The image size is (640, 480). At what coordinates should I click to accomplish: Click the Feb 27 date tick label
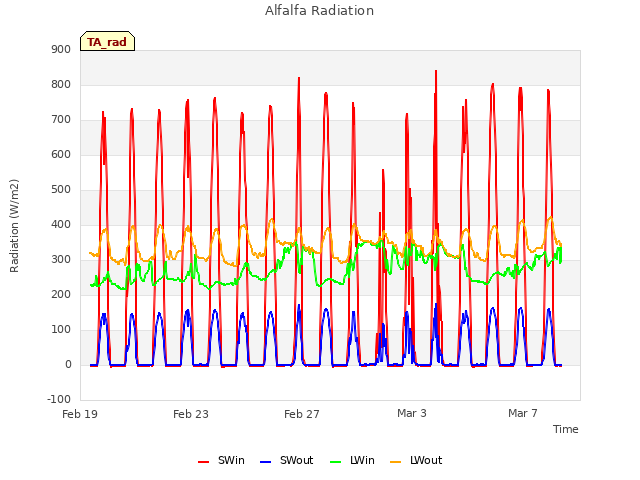[x=302, y=414]
